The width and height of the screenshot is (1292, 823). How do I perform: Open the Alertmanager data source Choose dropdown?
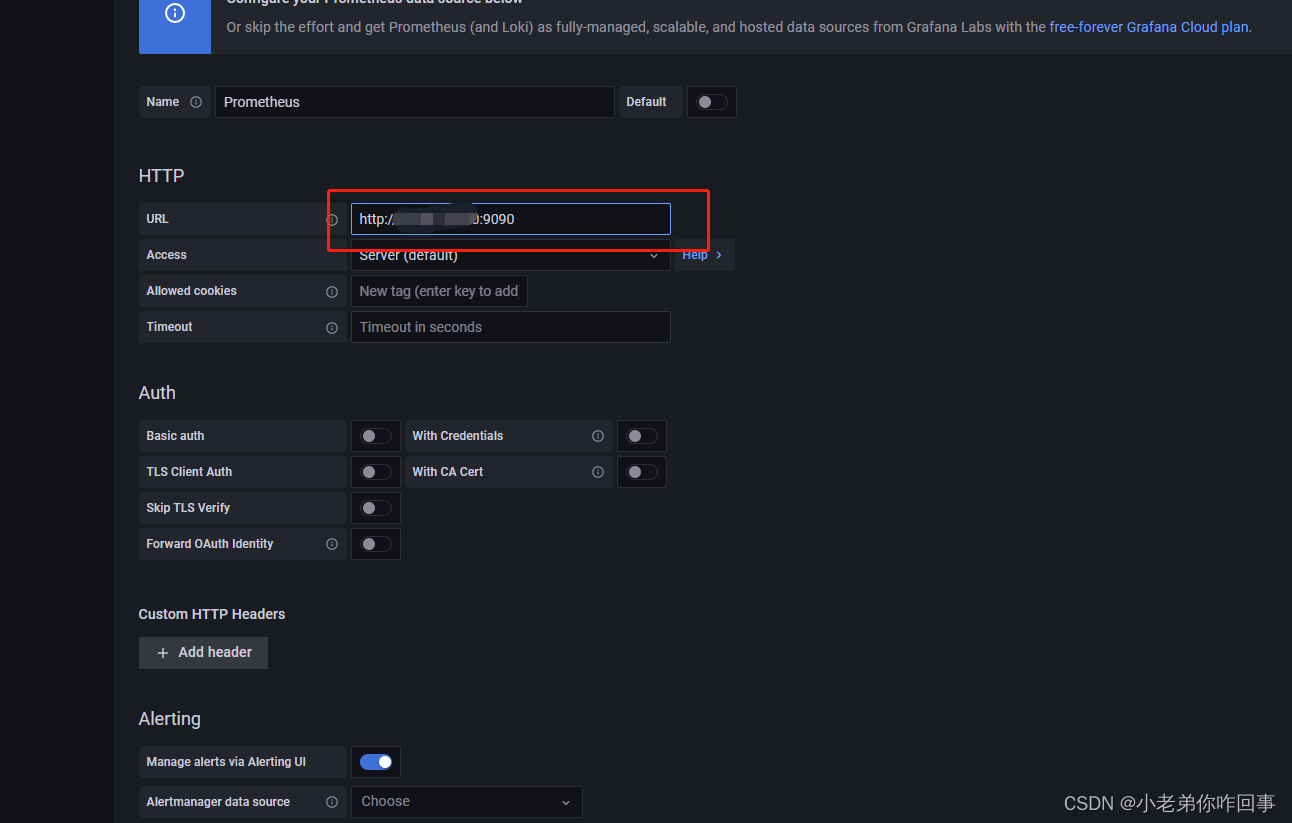point(466,802)
